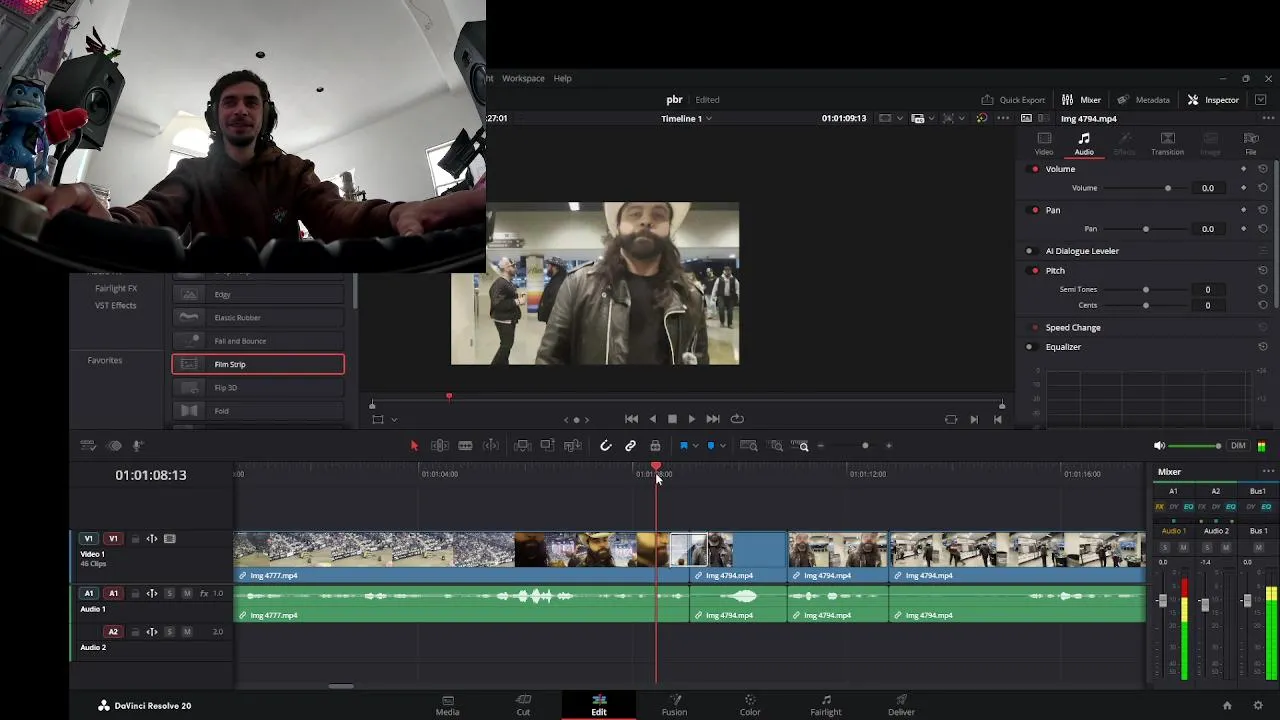Toggle the Inspector panel button

(x=1213, y=100)
